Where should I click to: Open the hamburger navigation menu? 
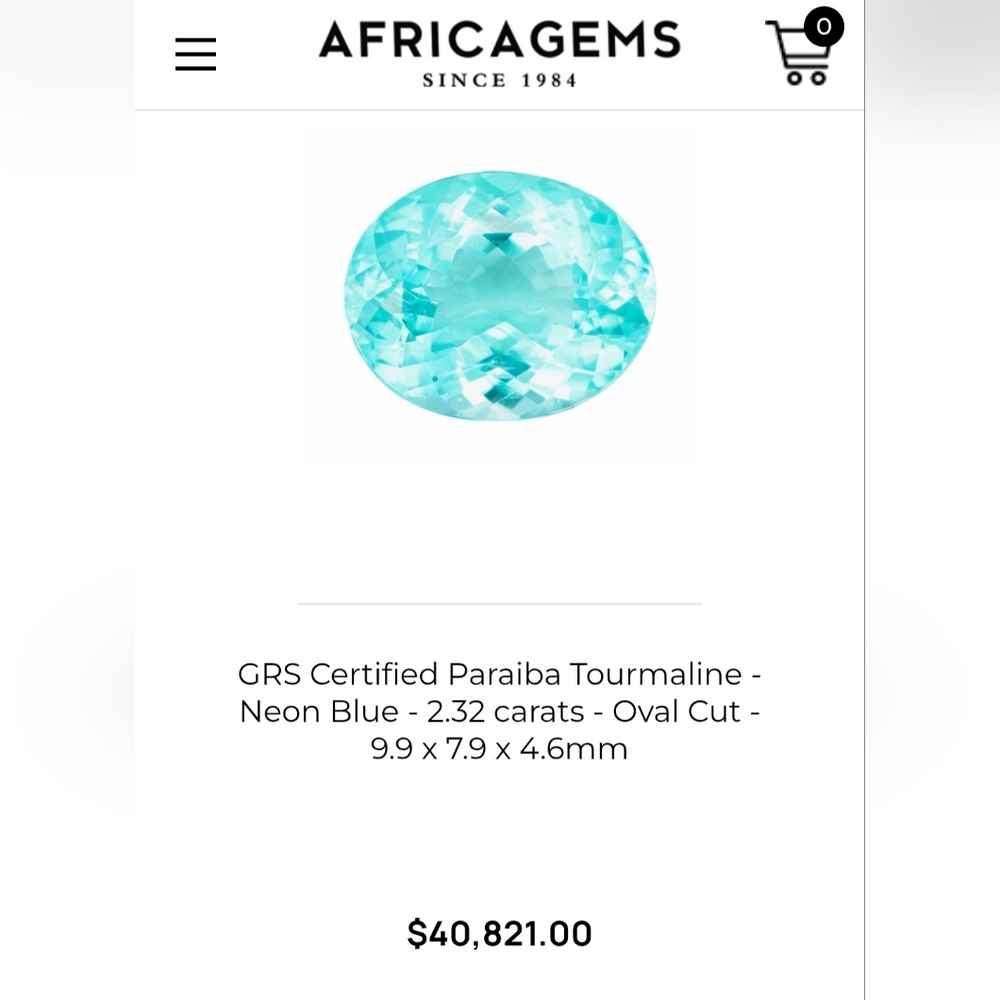196,55
